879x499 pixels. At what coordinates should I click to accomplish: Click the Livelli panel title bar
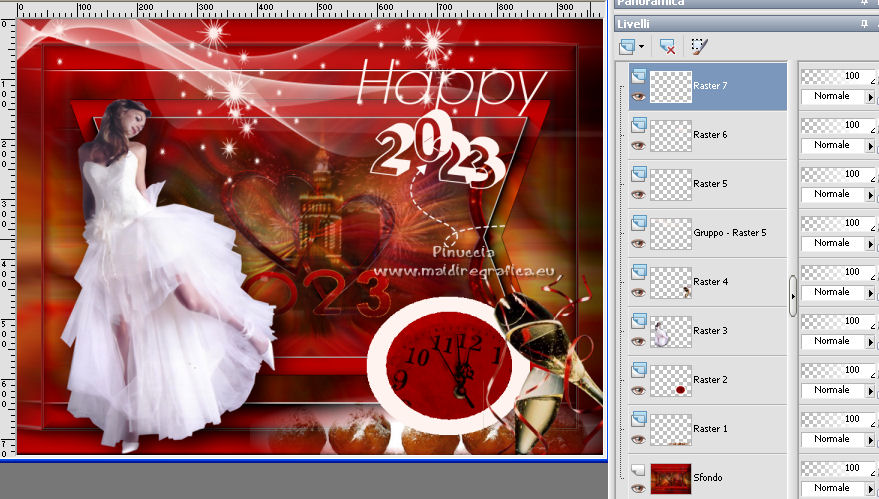746,24
